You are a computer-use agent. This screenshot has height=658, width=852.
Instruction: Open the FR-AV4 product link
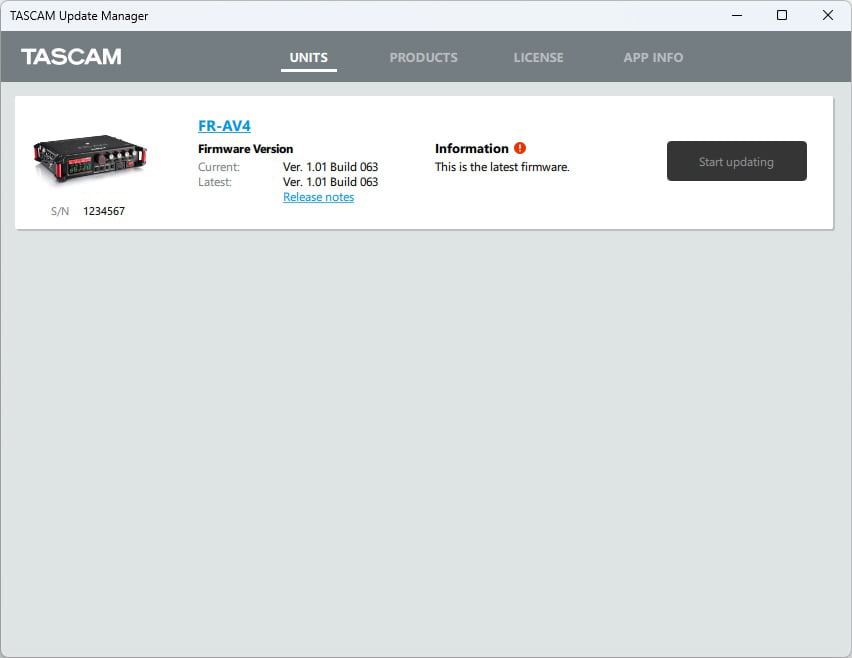coord(224,126)
